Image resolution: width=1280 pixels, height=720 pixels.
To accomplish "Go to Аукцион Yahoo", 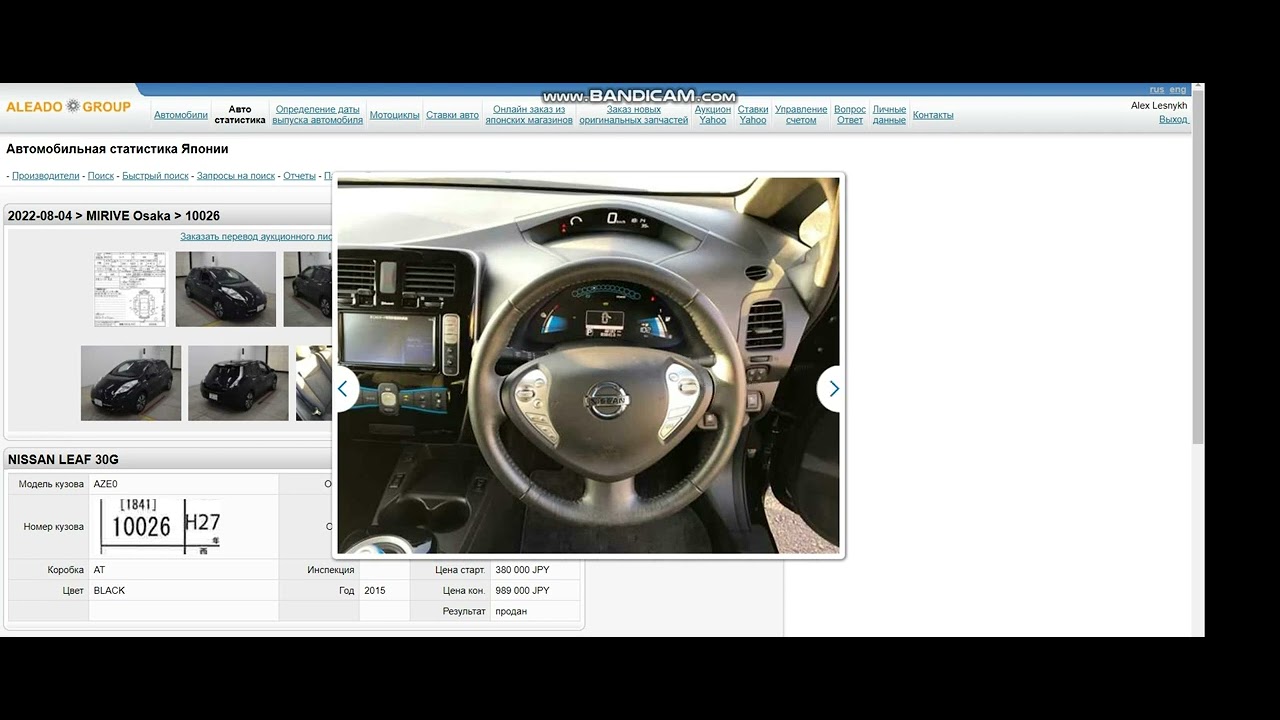I will click(713, 115).
